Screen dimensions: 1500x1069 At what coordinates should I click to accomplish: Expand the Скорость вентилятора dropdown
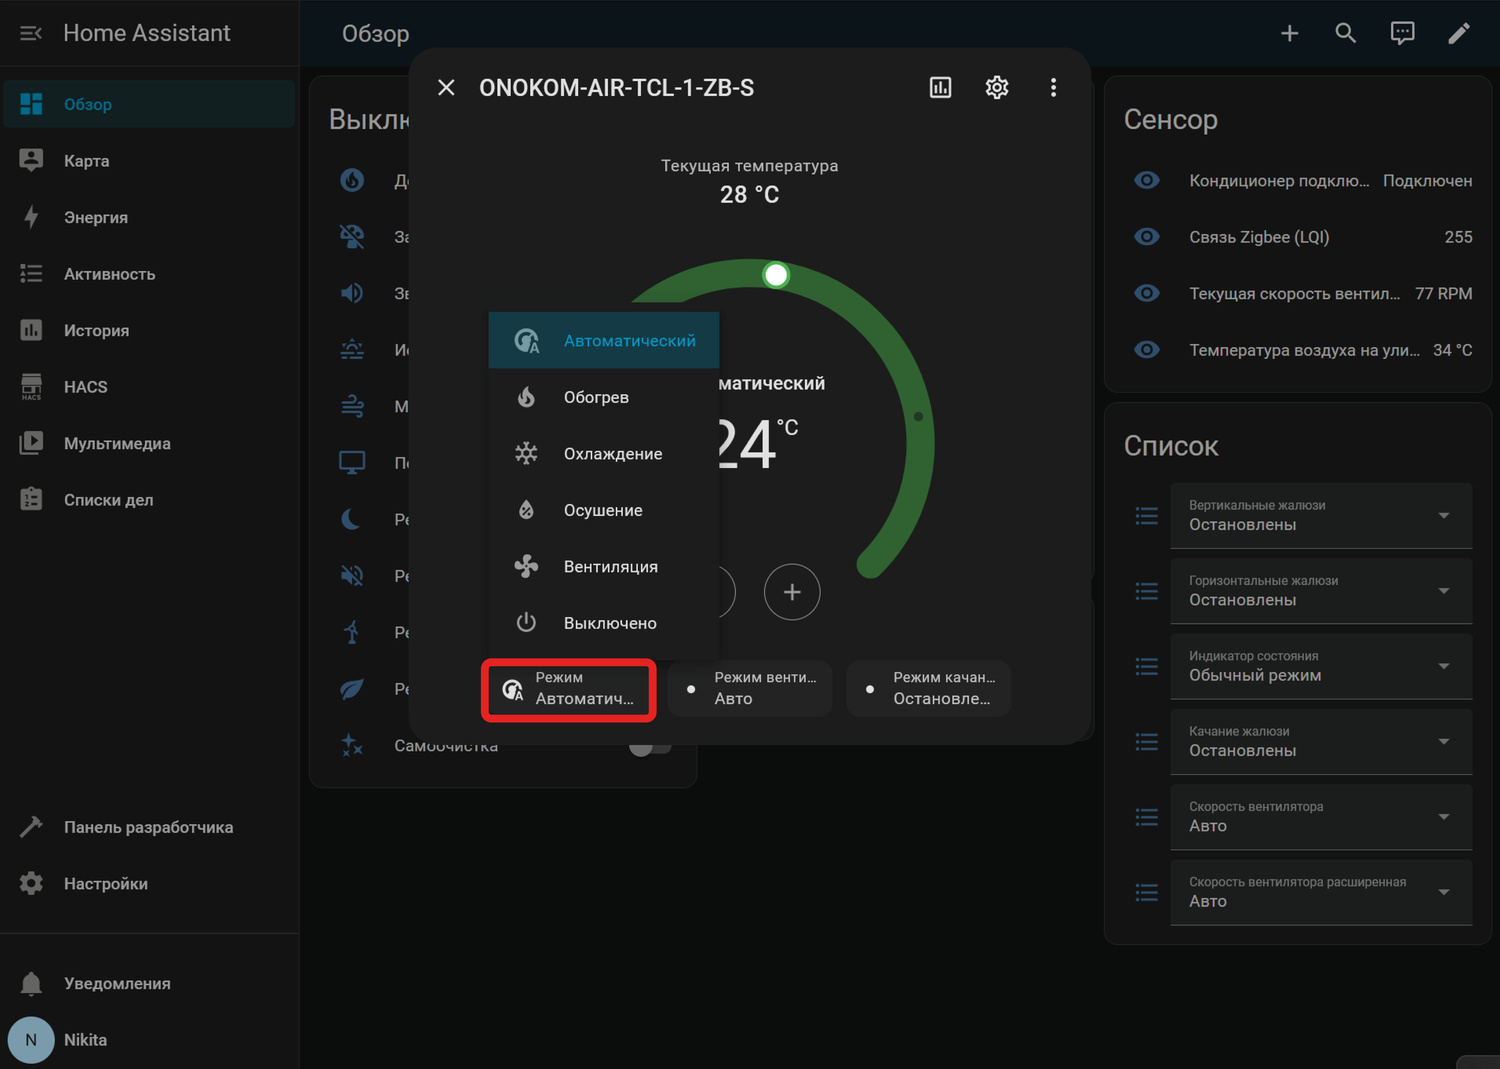1321,817
